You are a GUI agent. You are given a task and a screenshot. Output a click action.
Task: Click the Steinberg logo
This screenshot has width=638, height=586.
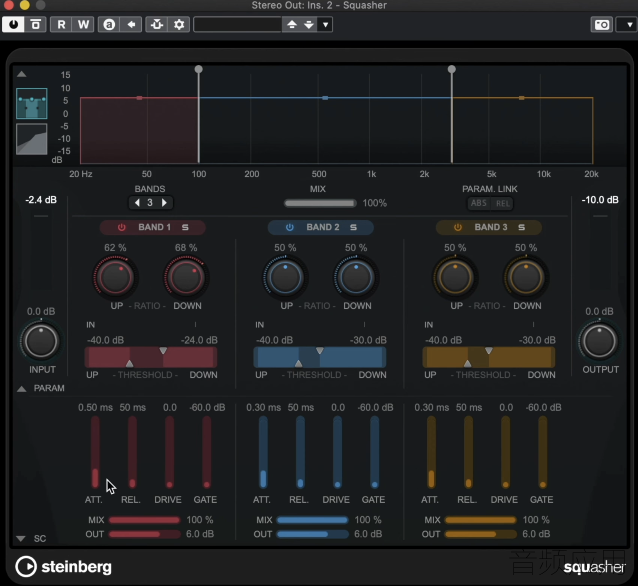pyautogui.click(x=63, y=567)
